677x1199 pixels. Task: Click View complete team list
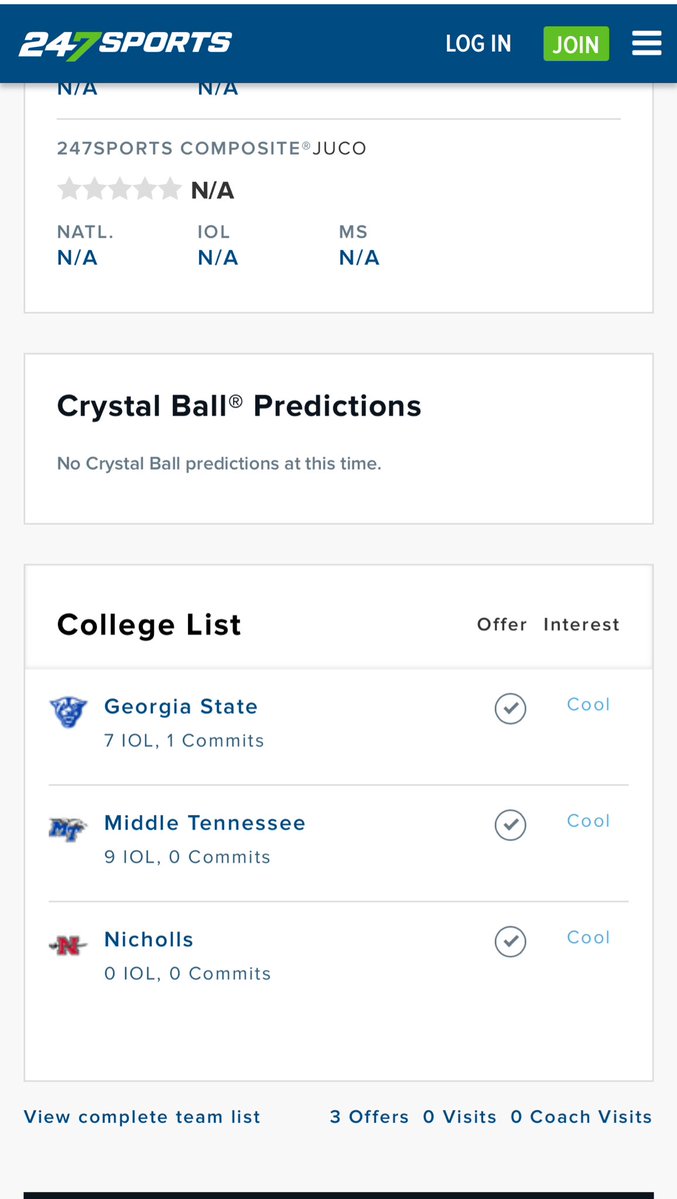(x=142, y=1116)
